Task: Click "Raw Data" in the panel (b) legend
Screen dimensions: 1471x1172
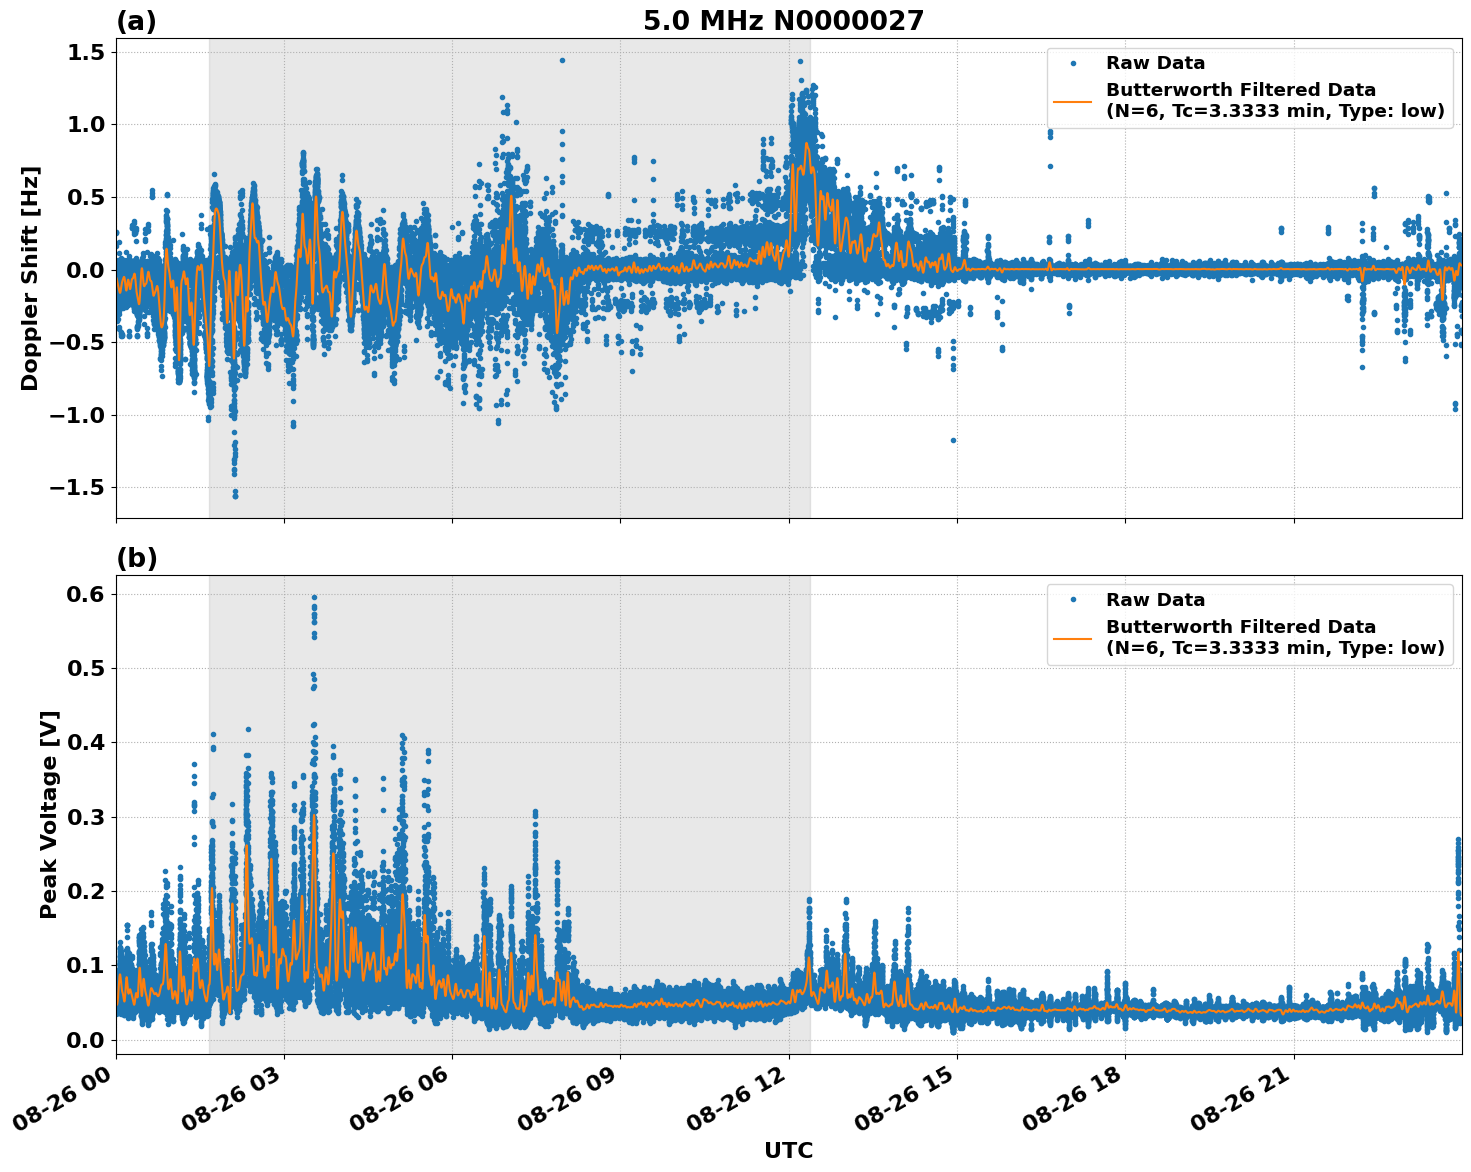Action: pos(1155,600)
